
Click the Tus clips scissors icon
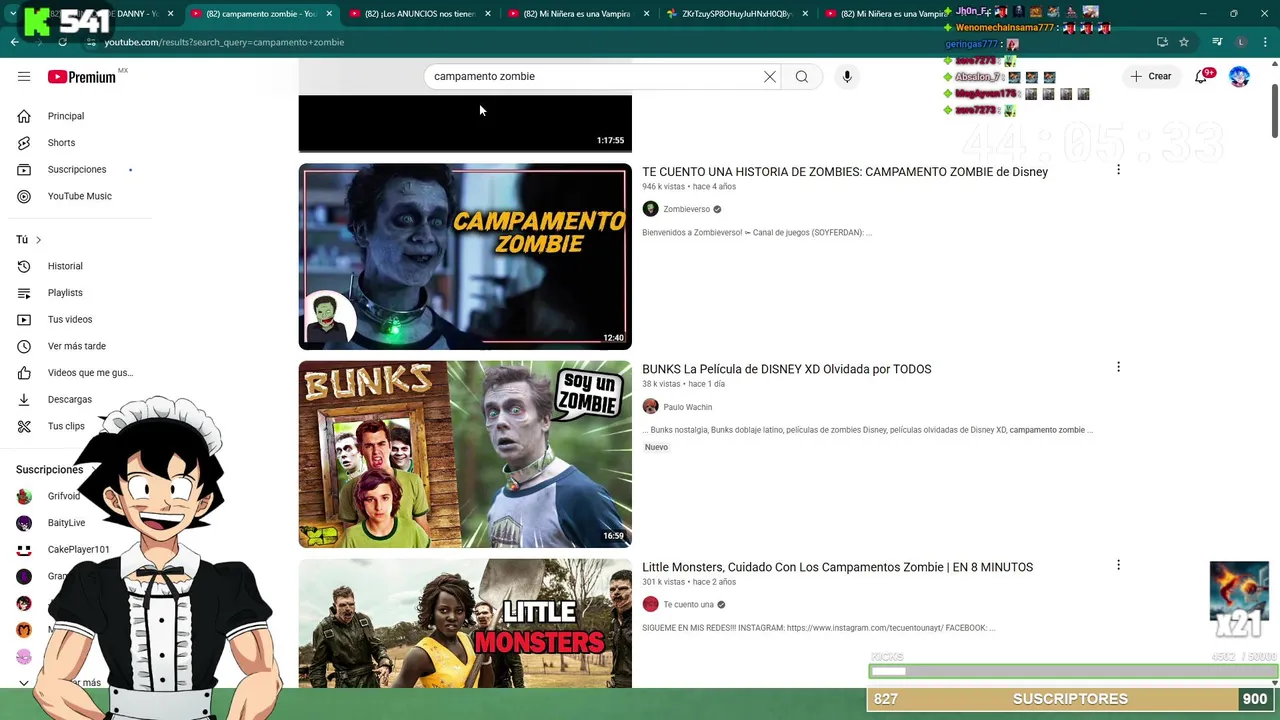coord(24,426)
